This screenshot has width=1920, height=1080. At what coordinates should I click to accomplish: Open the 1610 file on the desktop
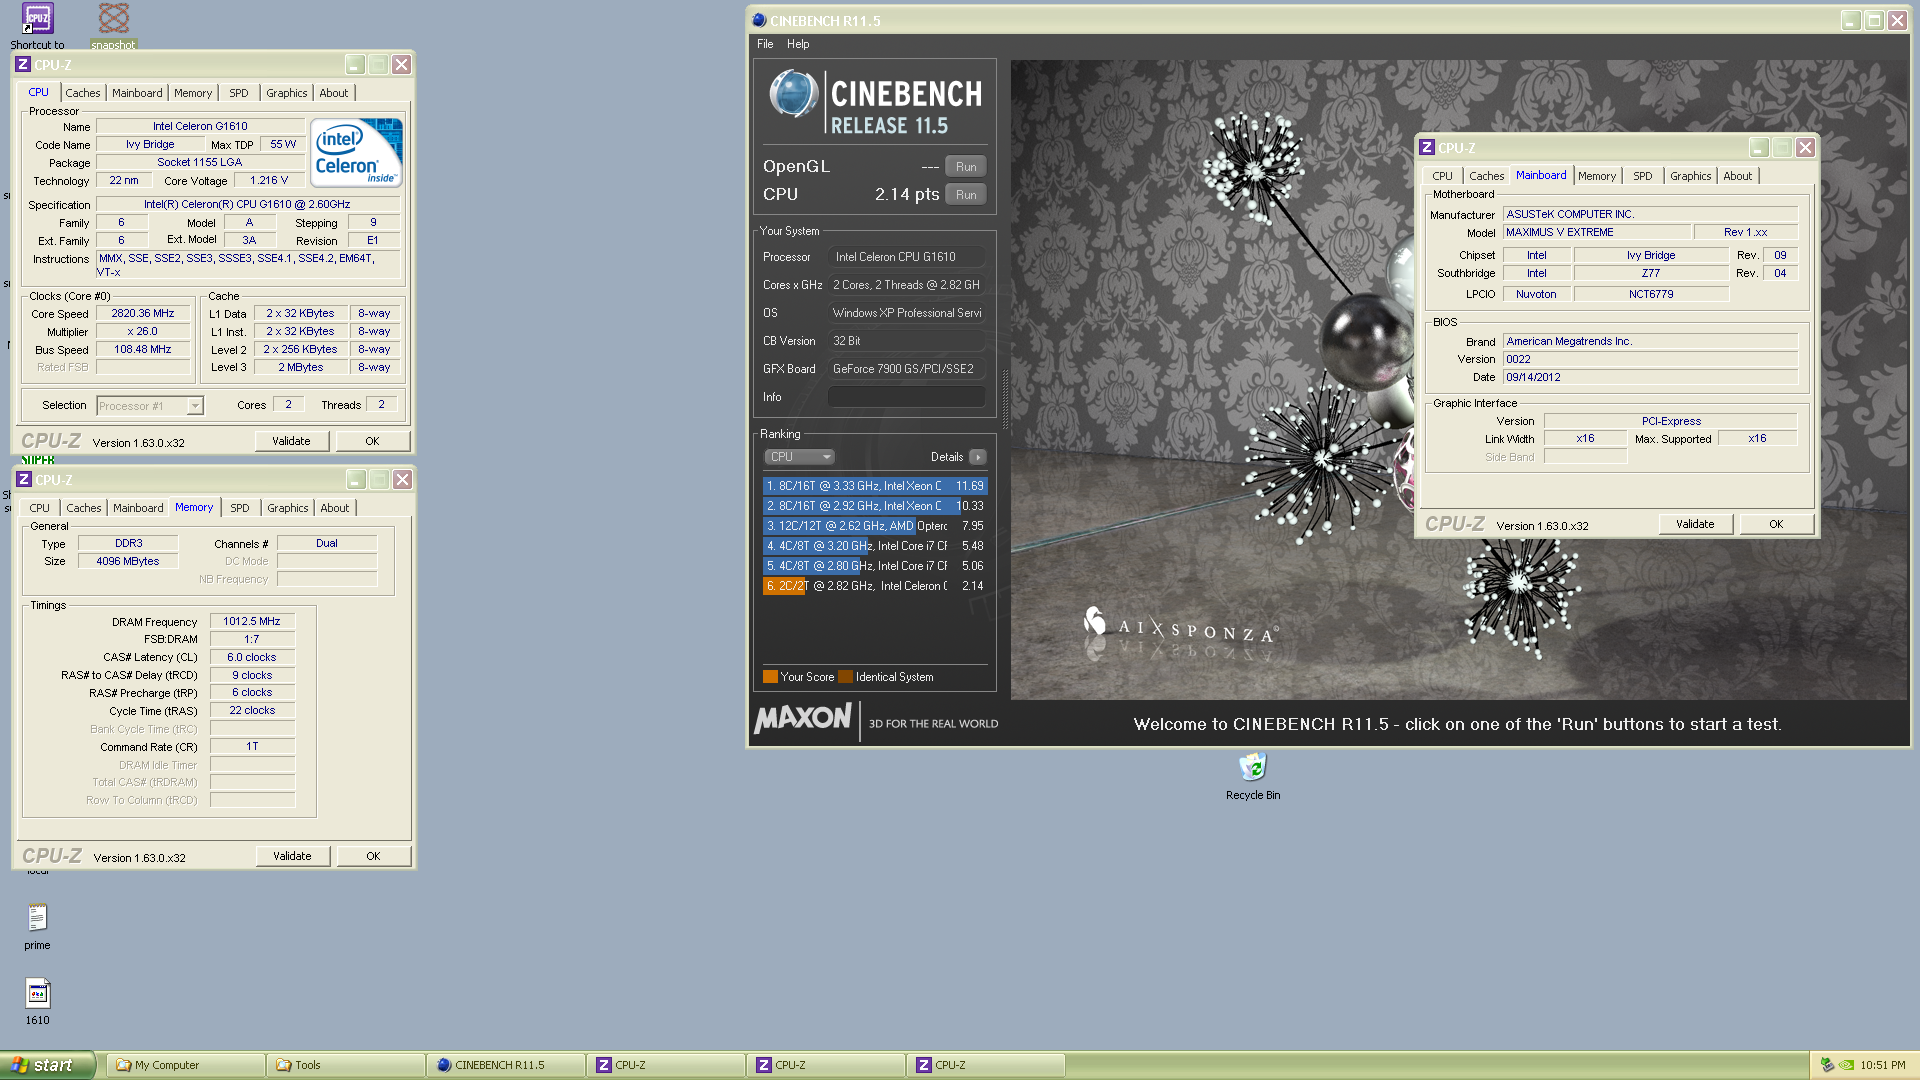(x=37, y=1002)
